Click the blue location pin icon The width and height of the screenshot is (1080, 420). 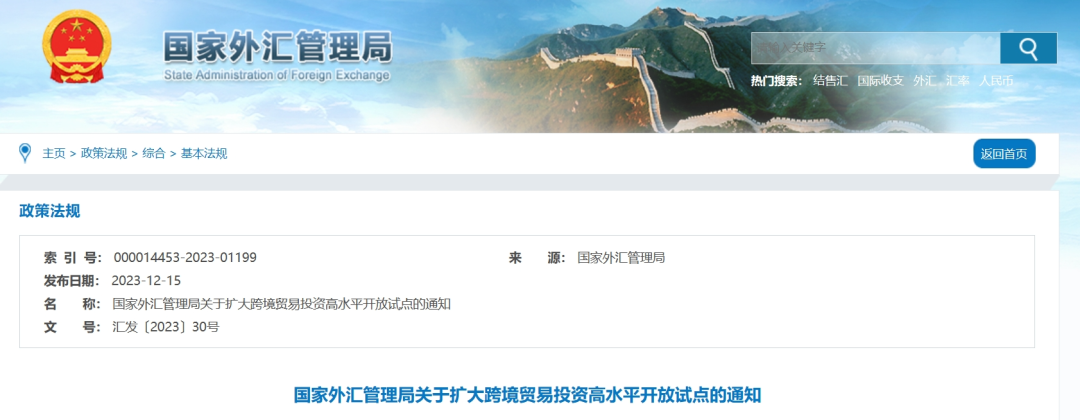25,153
